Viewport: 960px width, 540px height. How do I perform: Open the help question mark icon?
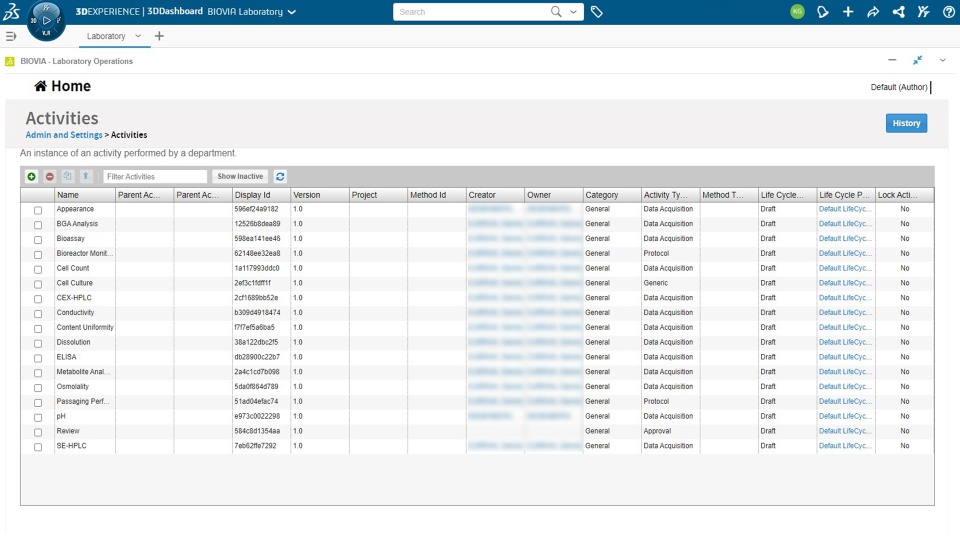coord(949,12)
